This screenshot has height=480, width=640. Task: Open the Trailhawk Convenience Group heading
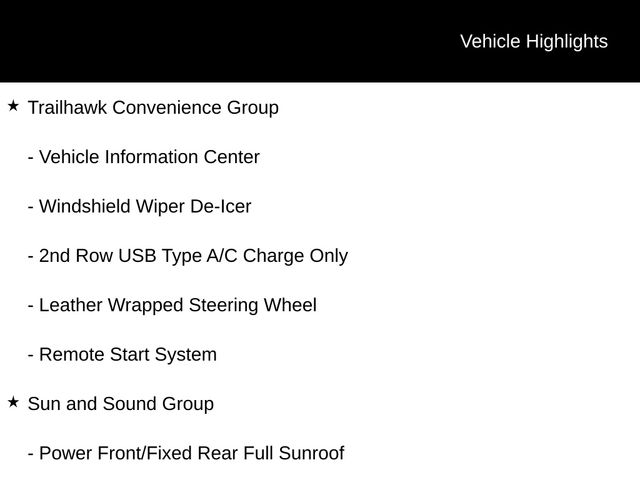click(153, 107)
